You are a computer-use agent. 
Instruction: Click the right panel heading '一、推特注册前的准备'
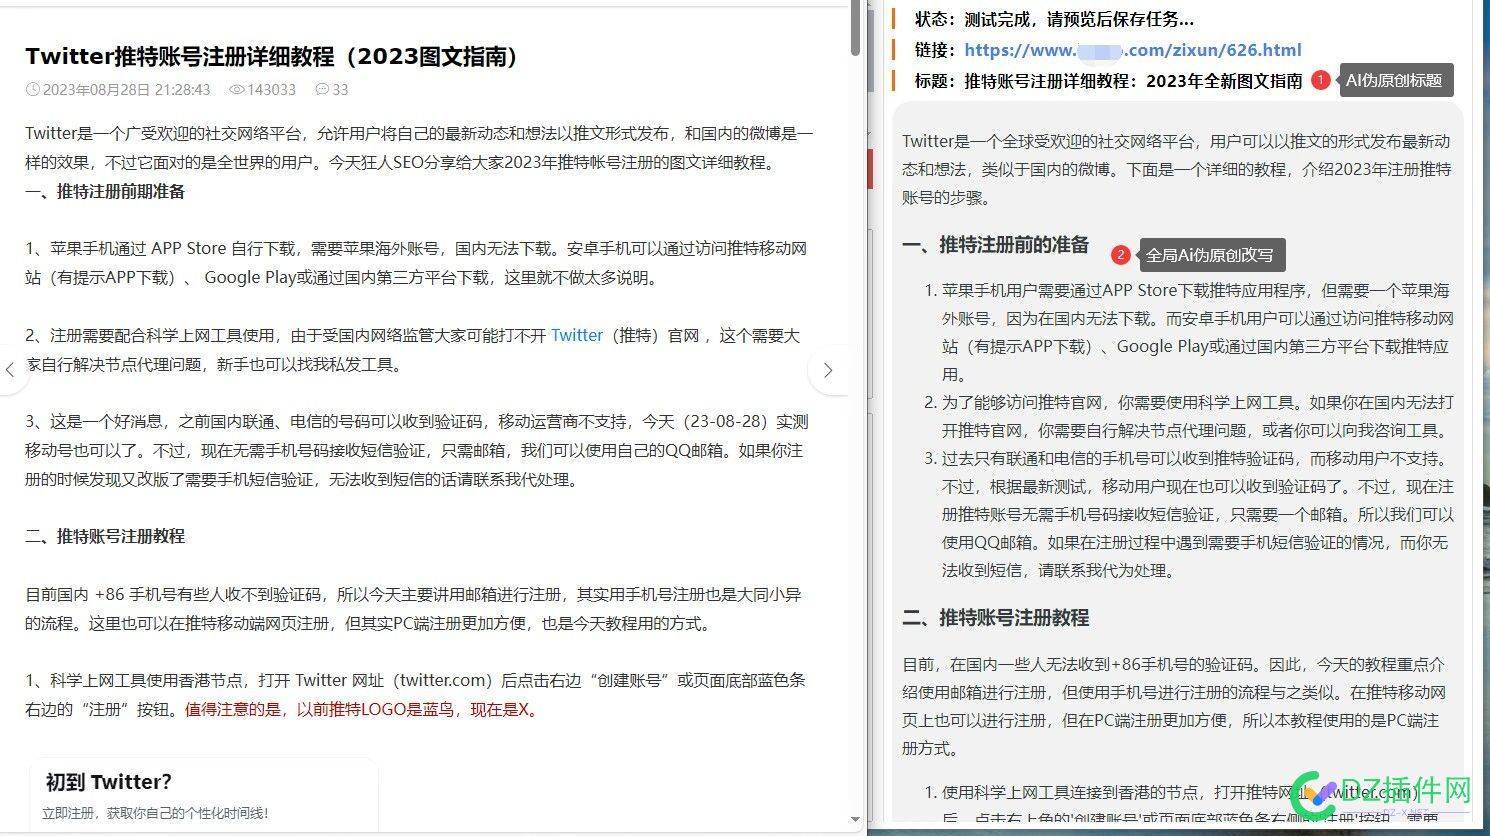click(x=996, y=245)
